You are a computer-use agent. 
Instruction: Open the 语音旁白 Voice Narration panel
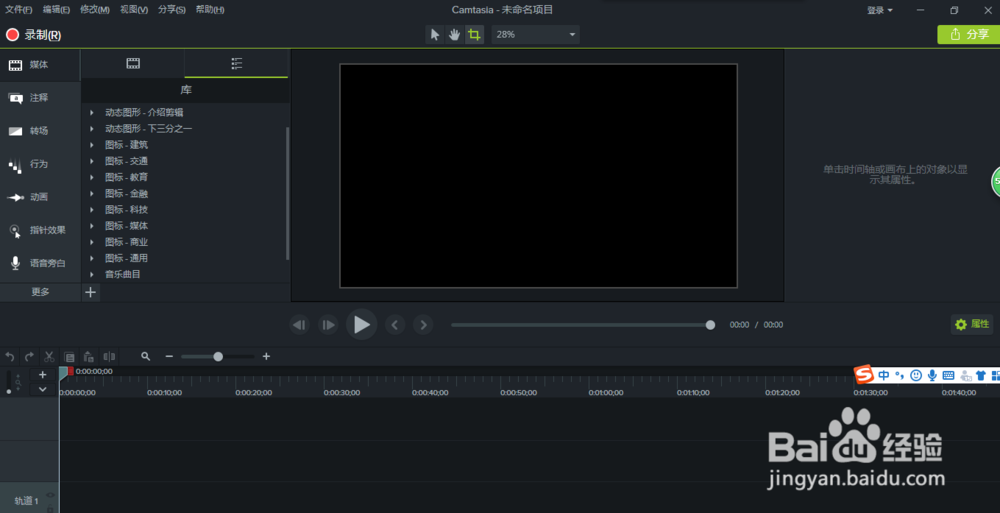pos(40,263)
